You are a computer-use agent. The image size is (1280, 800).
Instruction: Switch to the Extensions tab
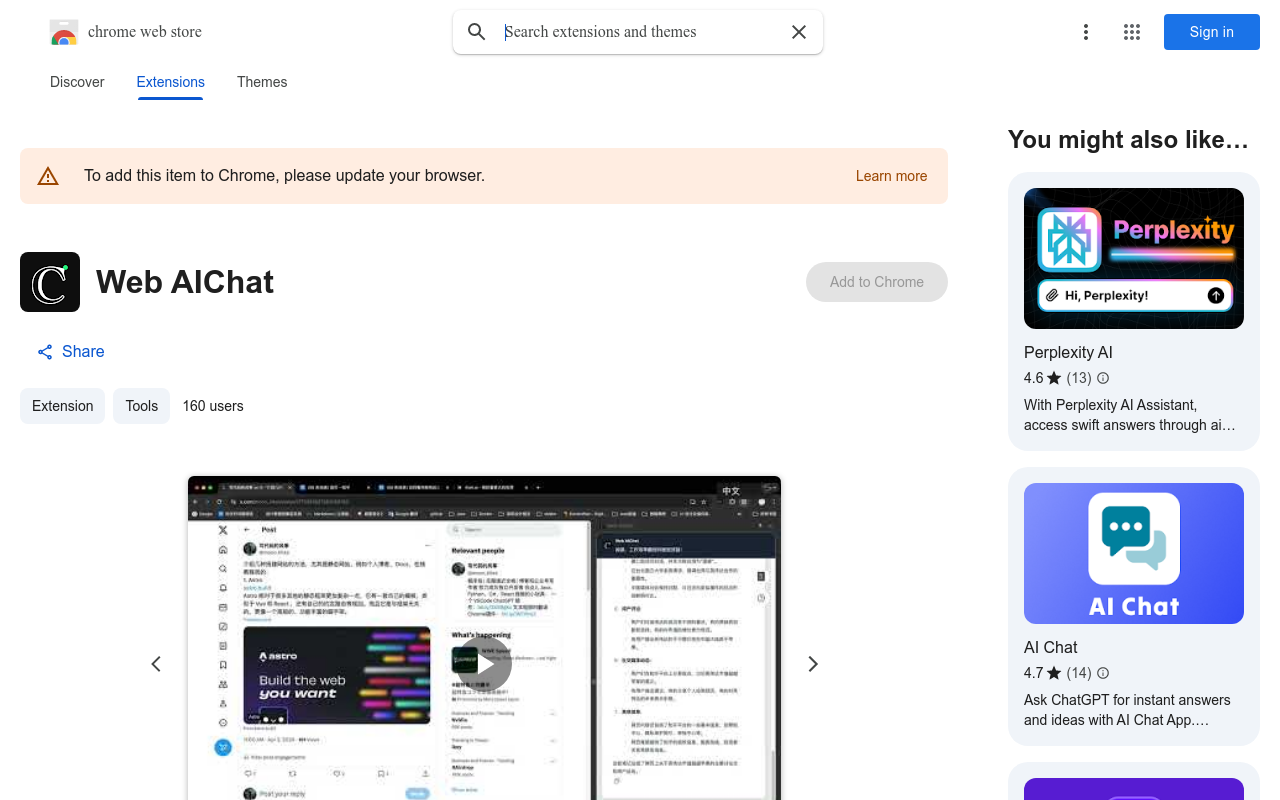pos(171,82)
